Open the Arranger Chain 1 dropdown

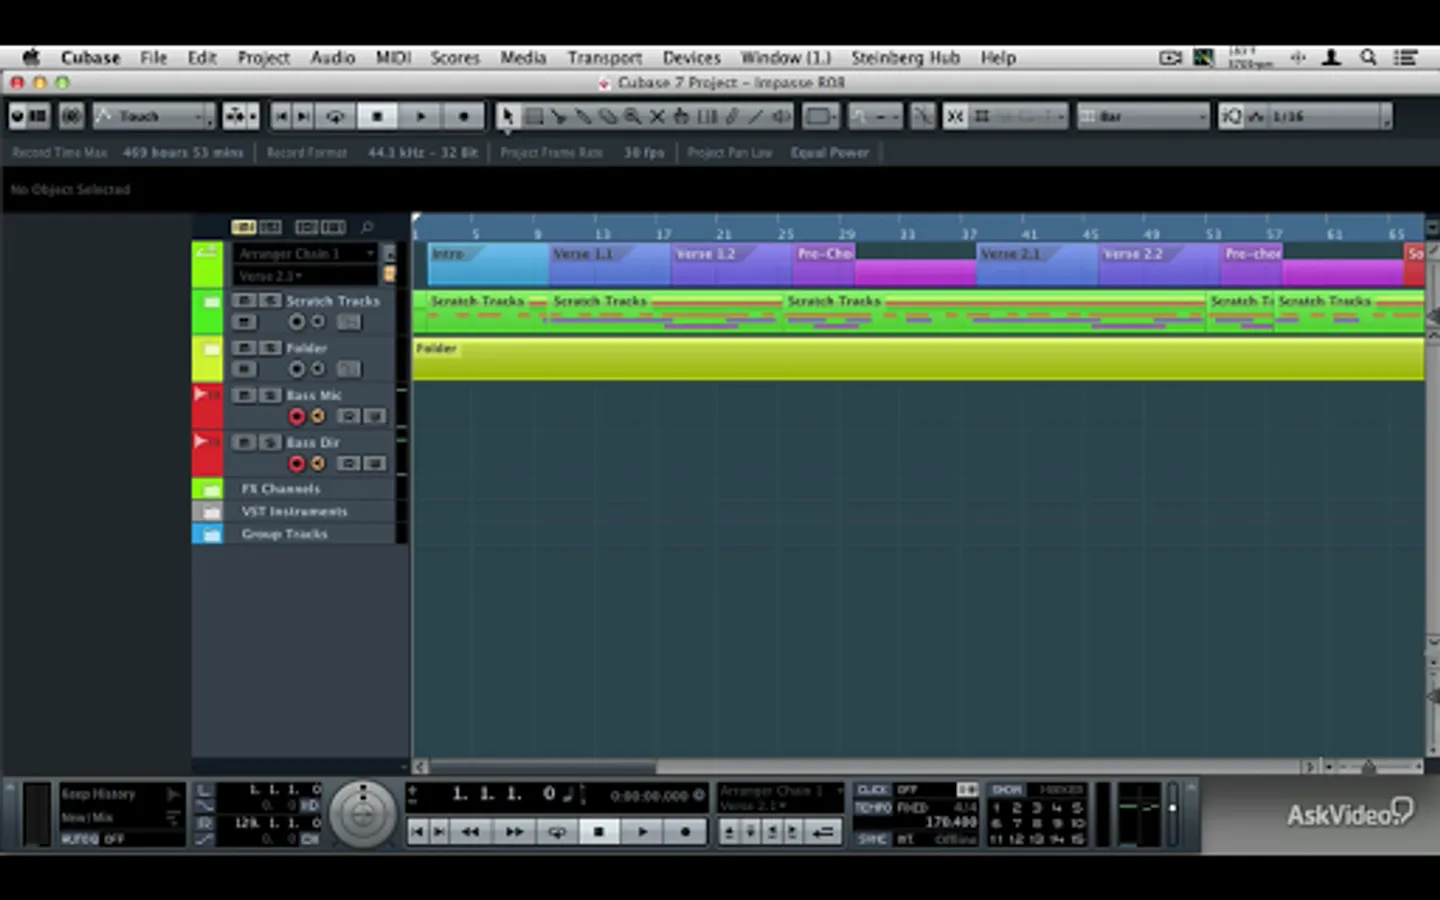pyautogui.click(x=305, y=254)
